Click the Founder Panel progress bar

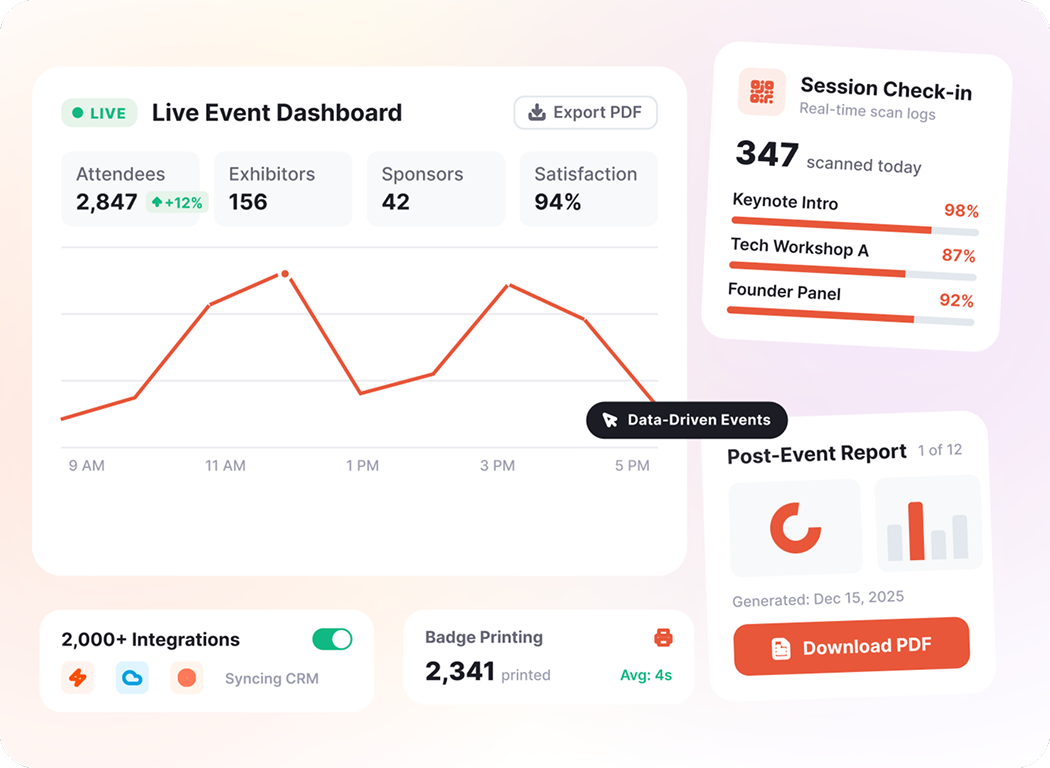click(x=850, y=315)
